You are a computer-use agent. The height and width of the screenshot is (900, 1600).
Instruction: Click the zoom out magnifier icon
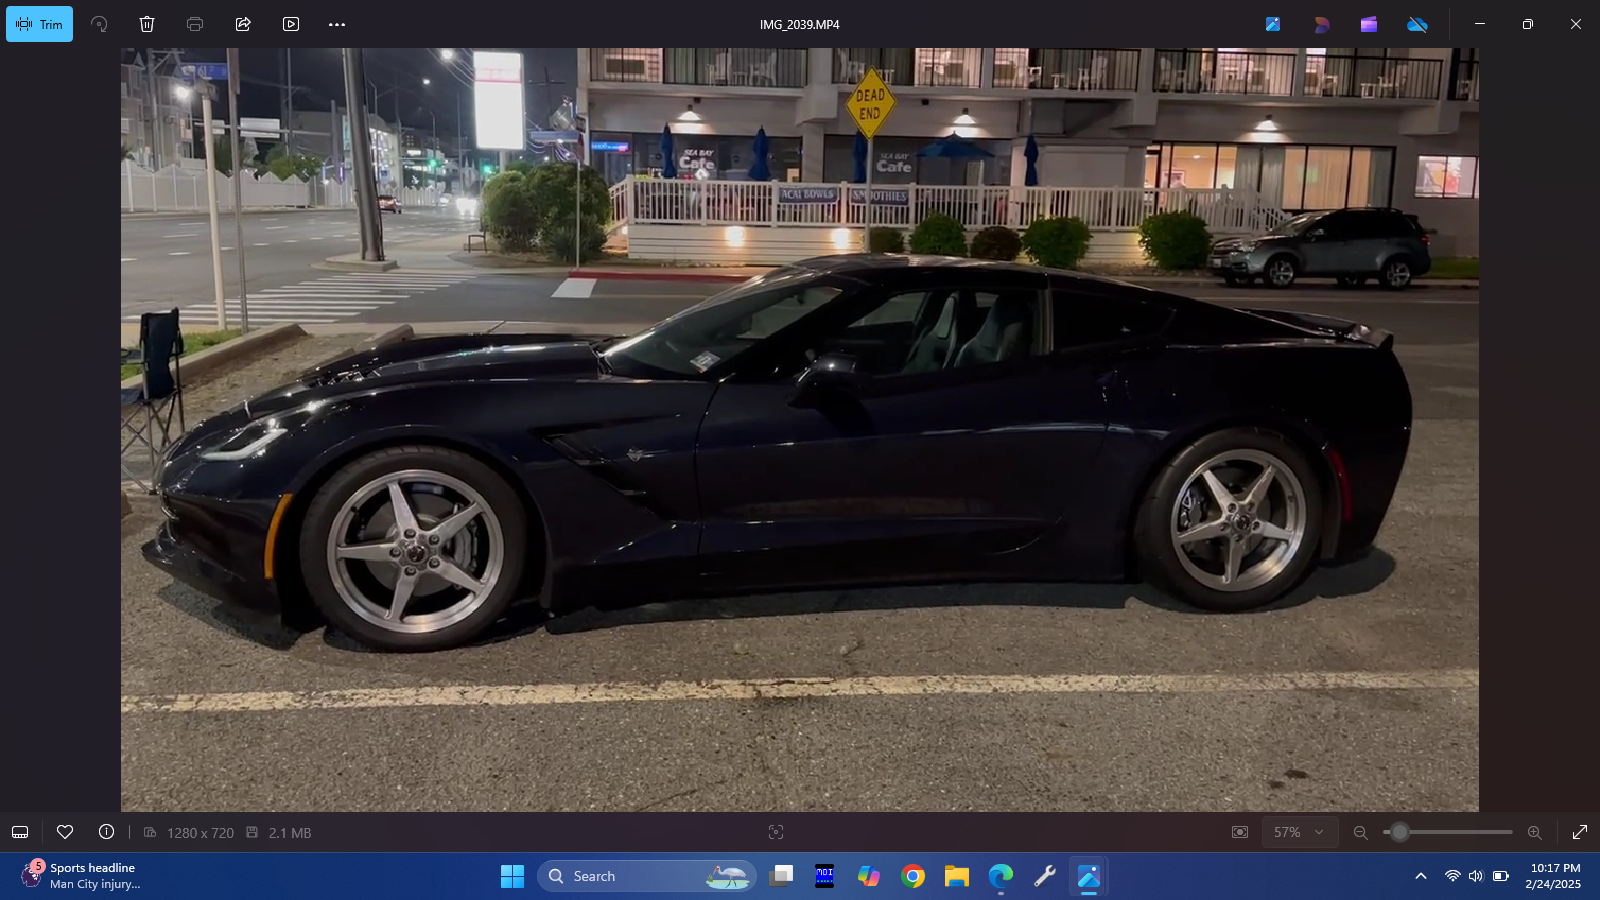(1360, 832)
